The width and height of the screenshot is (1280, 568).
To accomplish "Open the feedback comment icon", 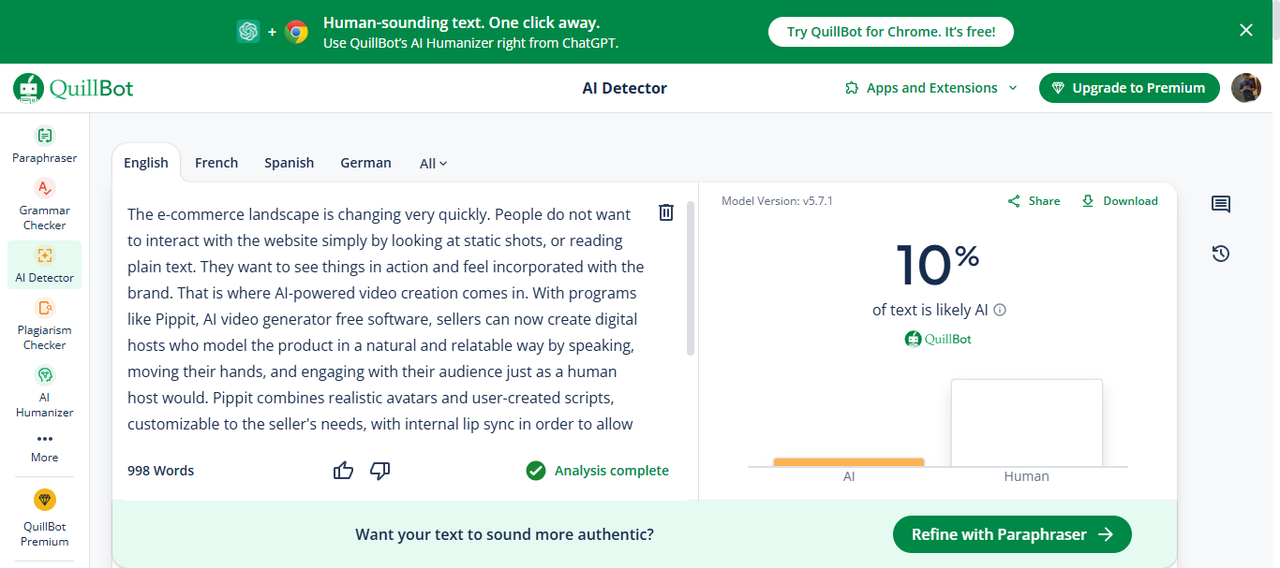I will click(1220, 205).
